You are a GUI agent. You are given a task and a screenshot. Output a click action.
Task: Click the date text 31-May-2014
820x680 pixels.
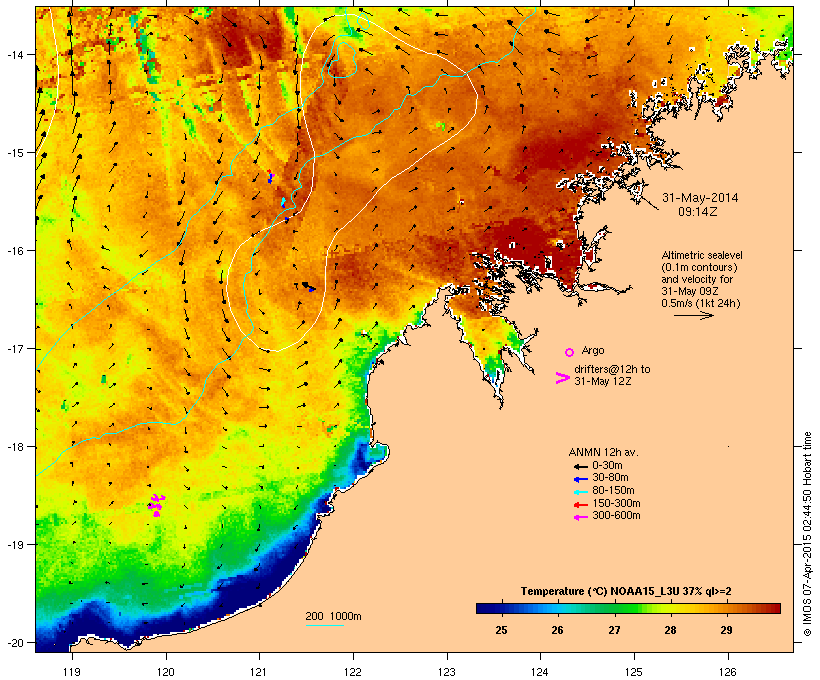(x=700, y=198)
